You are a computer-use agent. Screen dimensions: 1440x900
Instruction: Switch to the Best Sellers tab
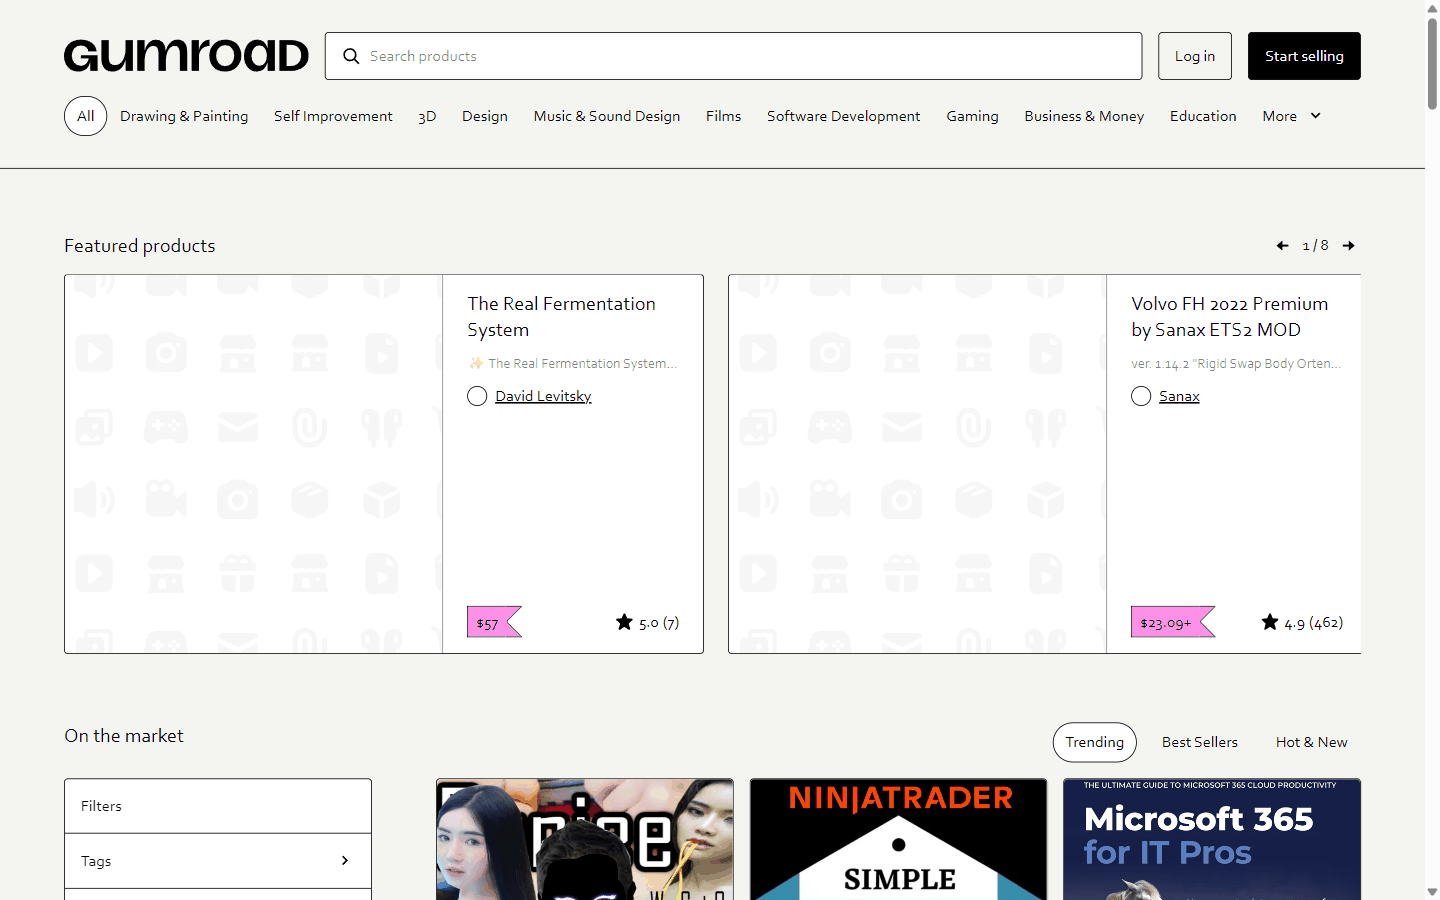coord(1200,742)
